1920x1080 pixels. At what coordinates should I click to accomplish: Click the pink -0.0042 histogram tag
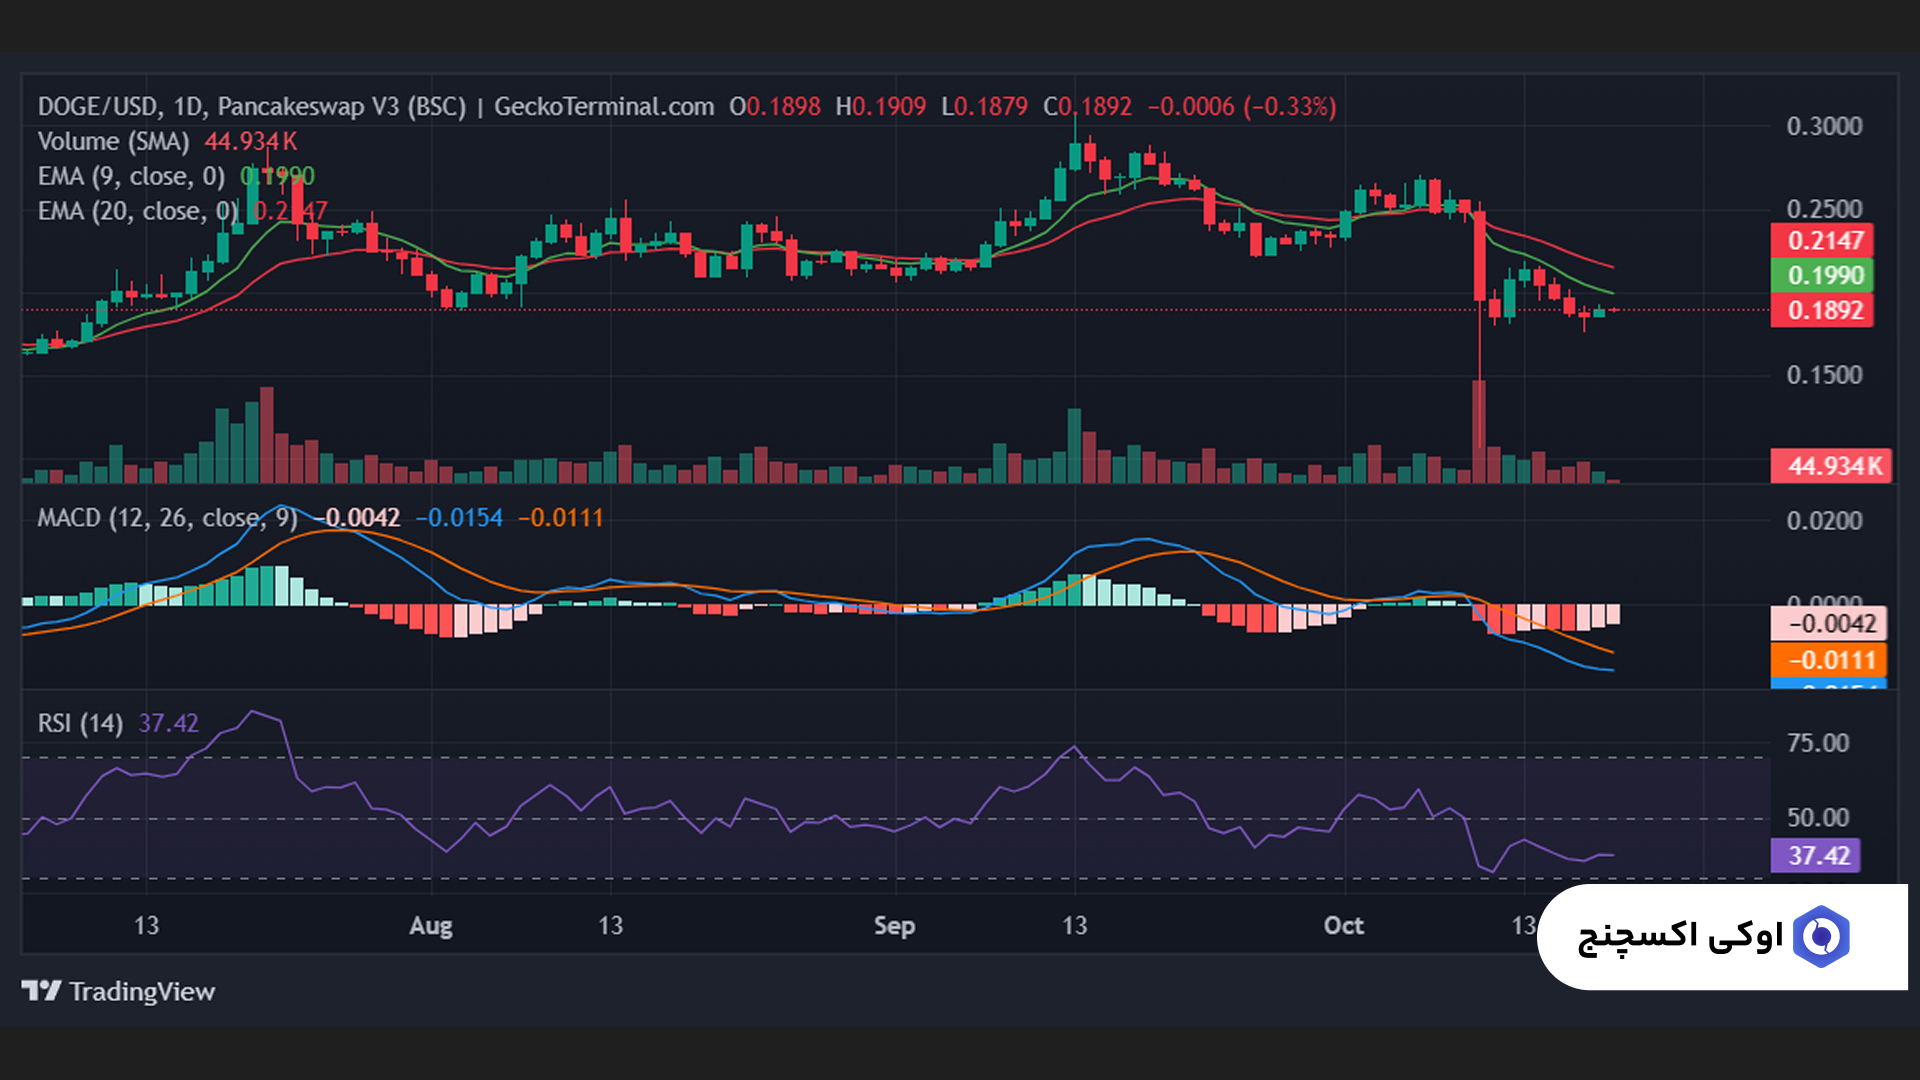coord(1830,624)
